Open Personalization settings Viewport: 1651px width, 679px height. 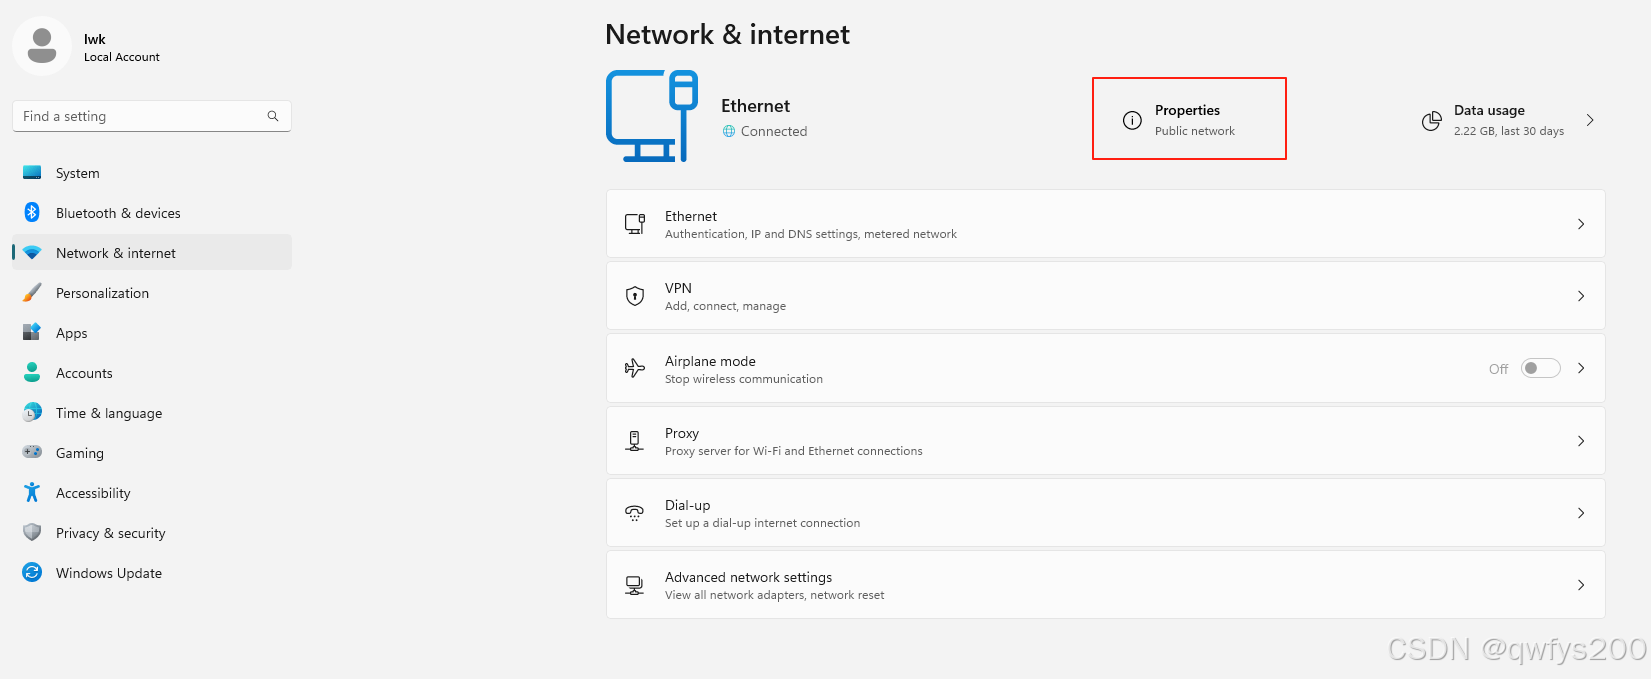(152, 293)
